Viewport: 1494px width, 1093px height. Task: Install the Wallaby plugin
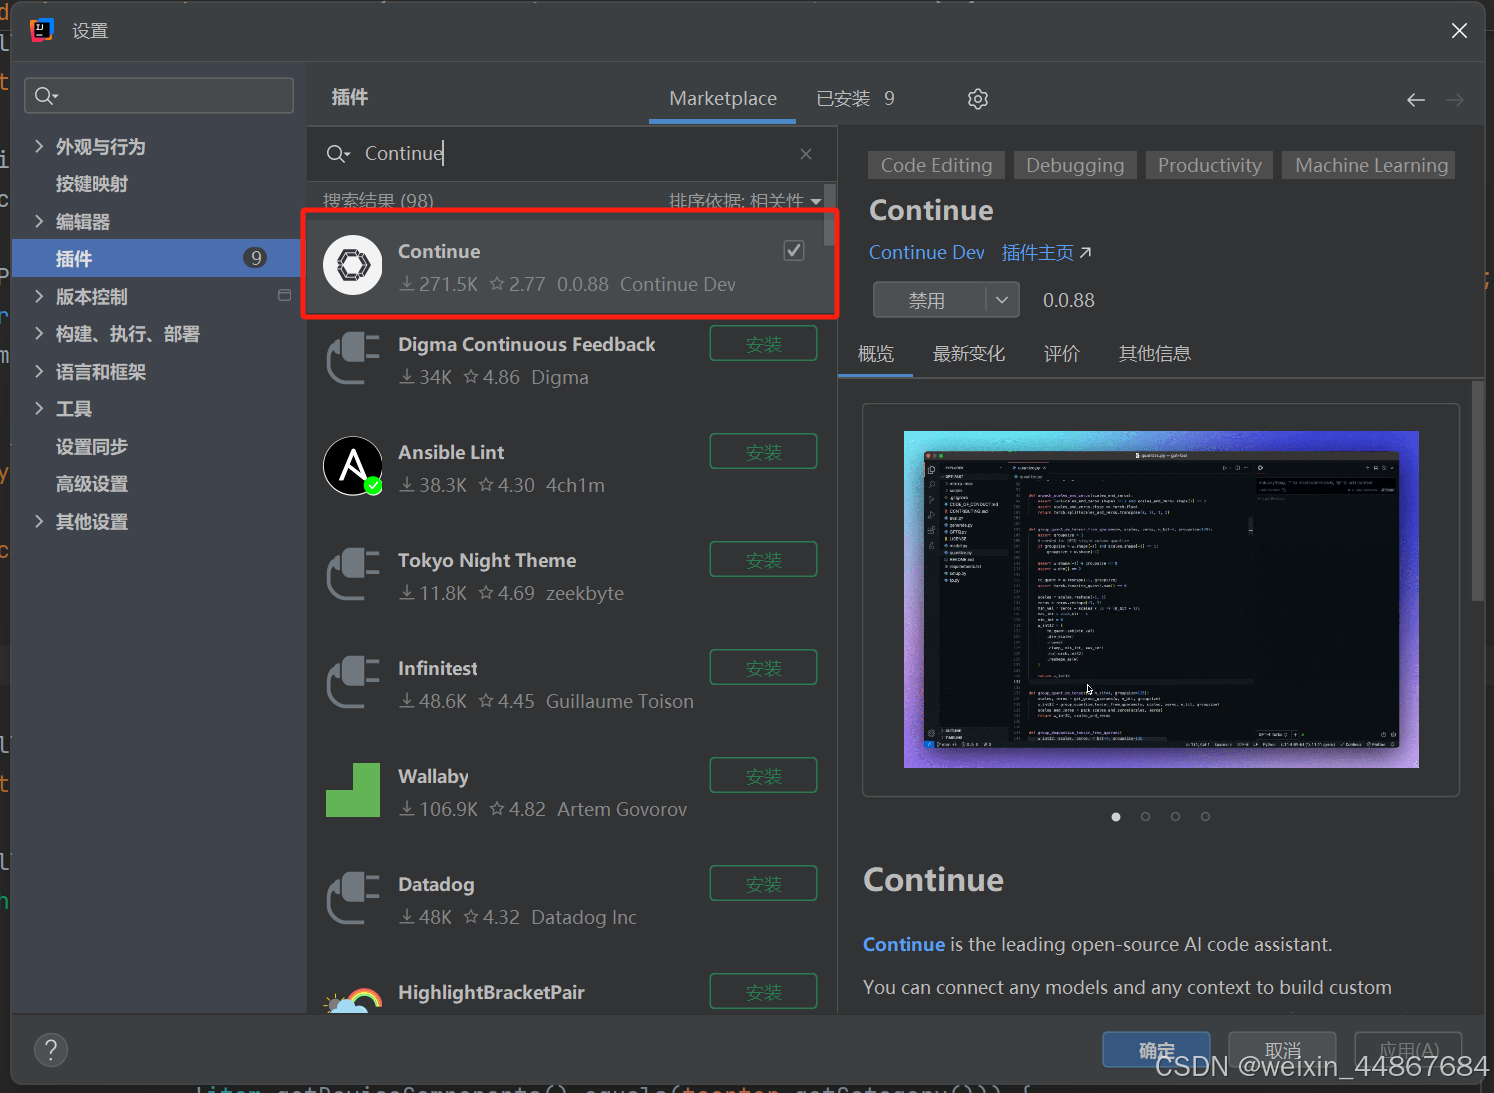click(x=764, y=776)
